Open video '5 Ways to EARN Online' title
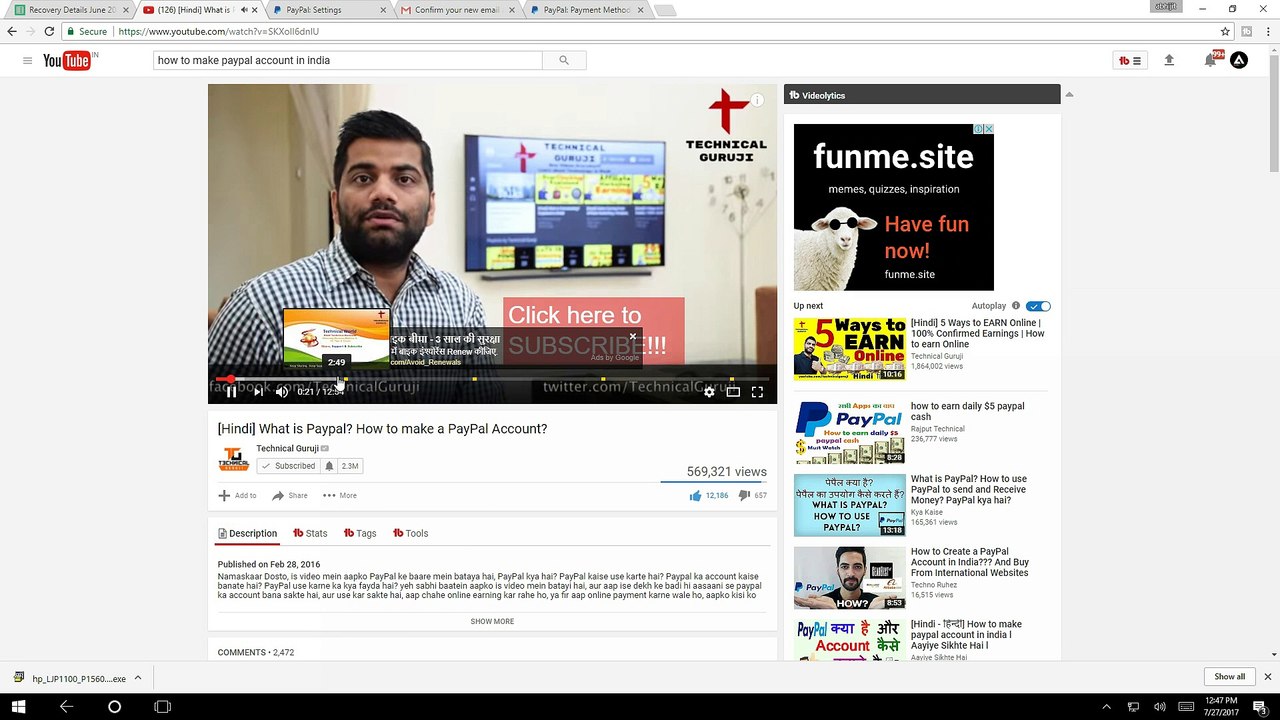This screenshot has height=720, width=1280. coord(977,333)
